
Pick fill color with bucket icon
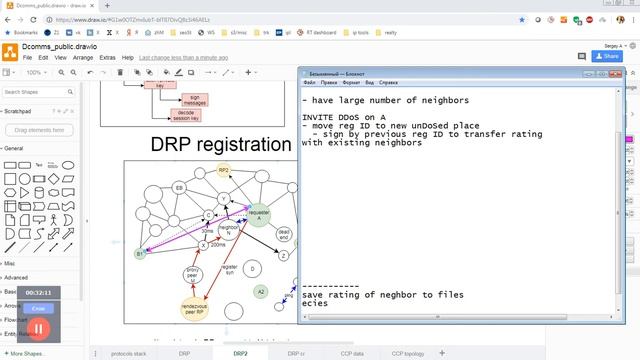(167, 72)
